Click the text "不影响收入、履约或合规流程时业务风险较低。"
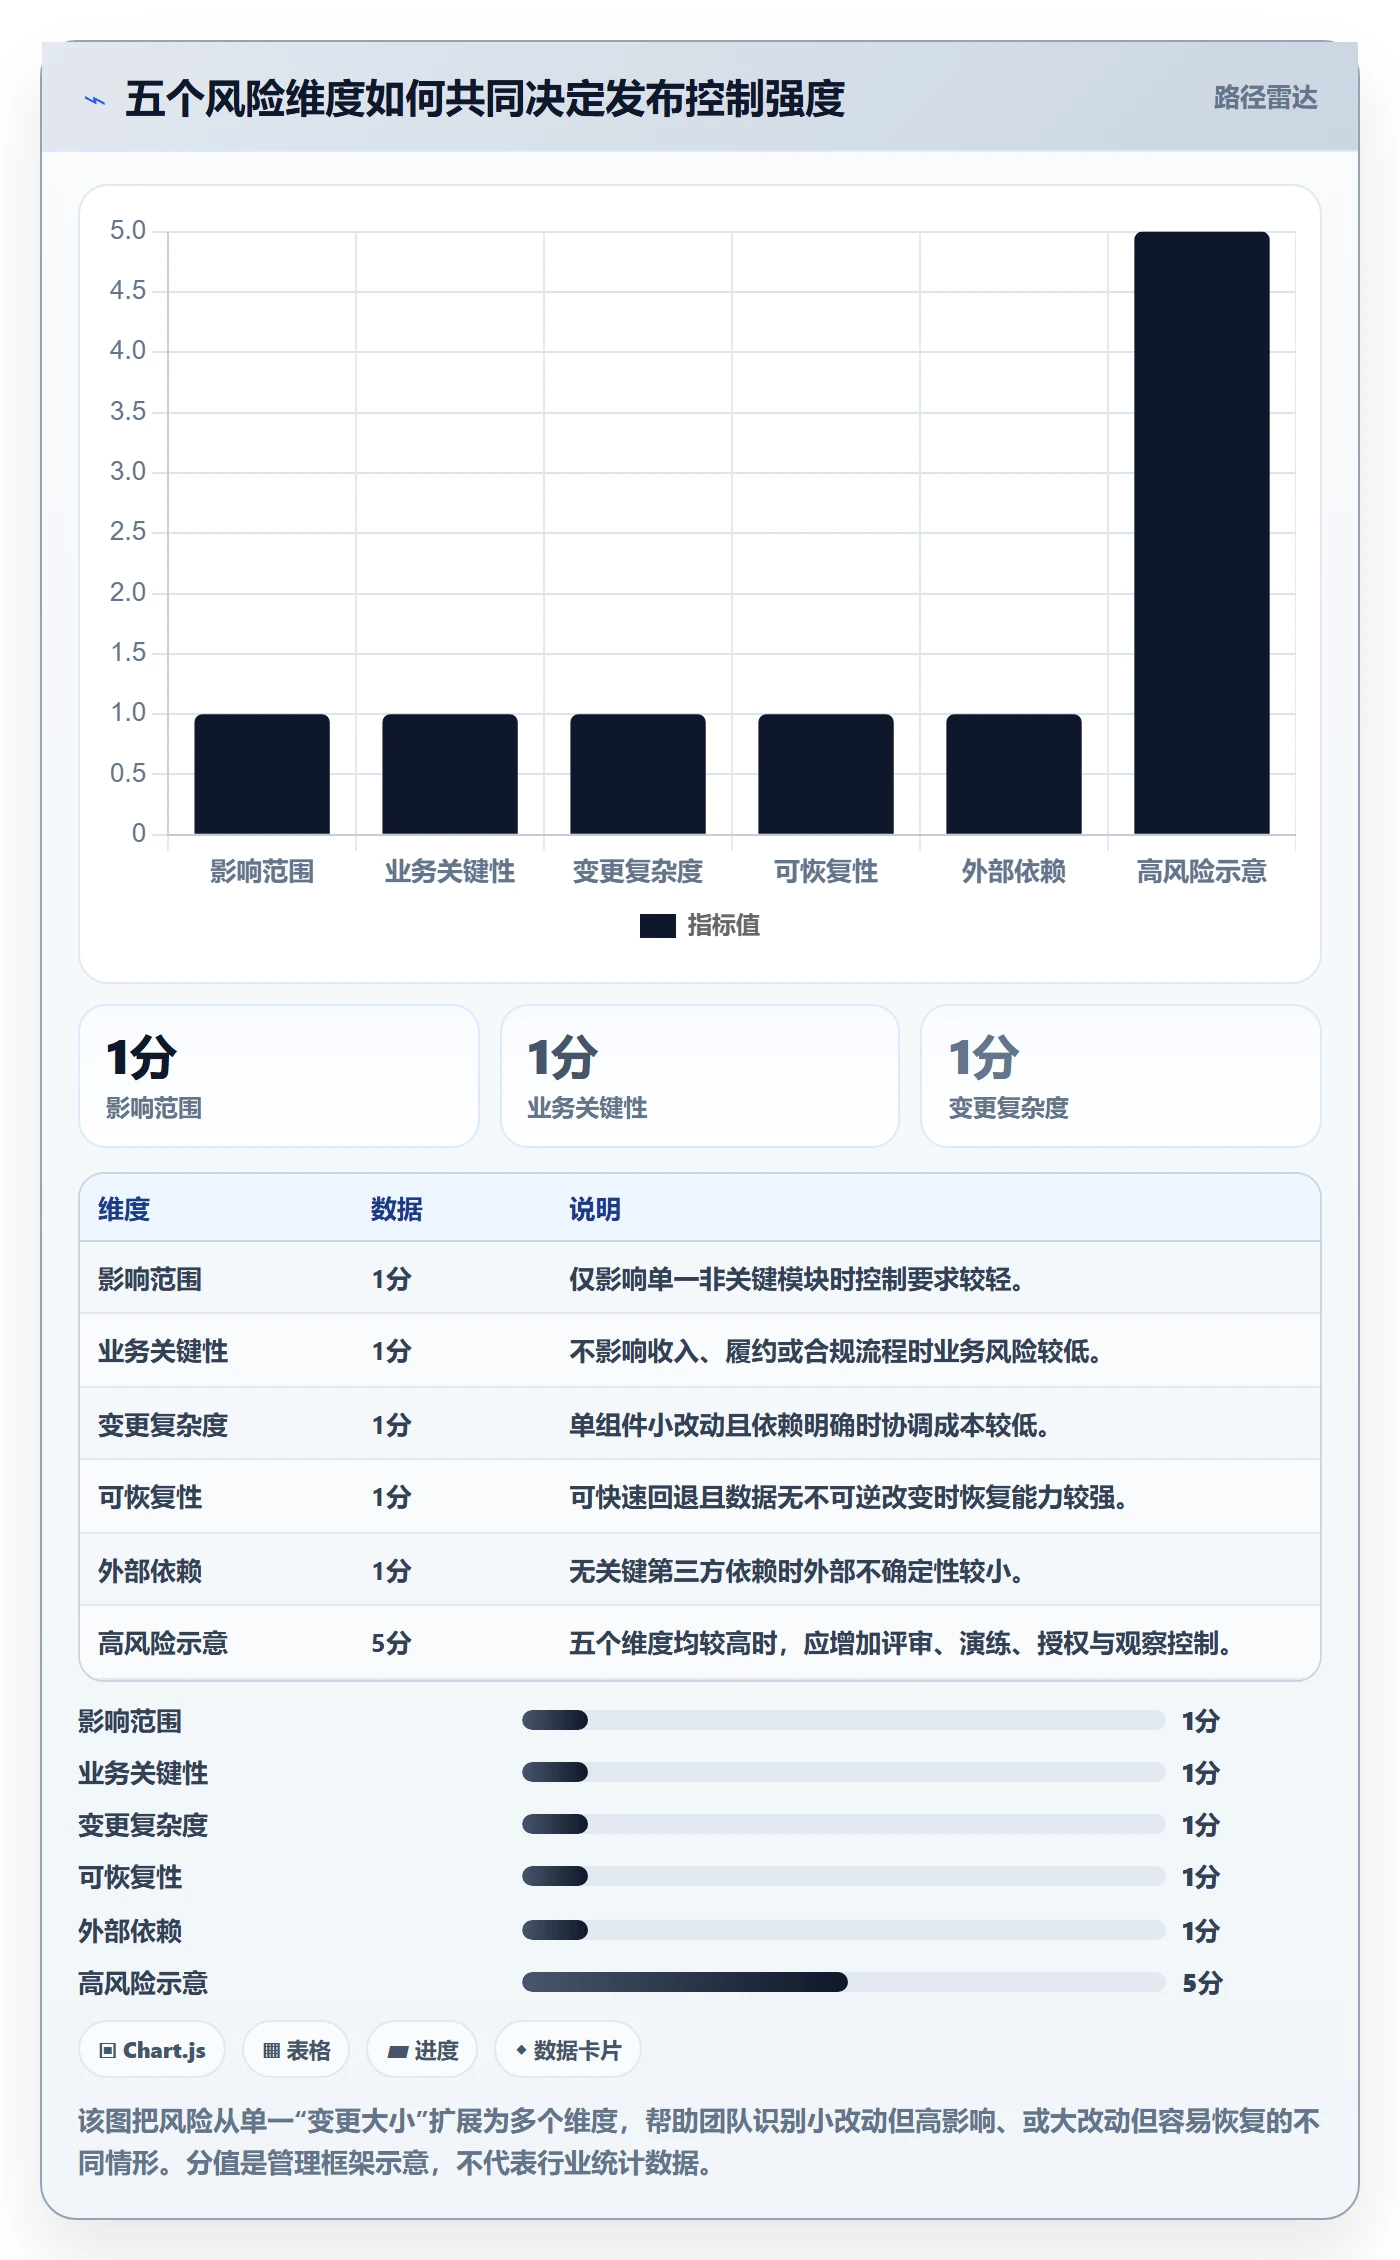The image size is (1400, 2260). [x=835, y=1352]
